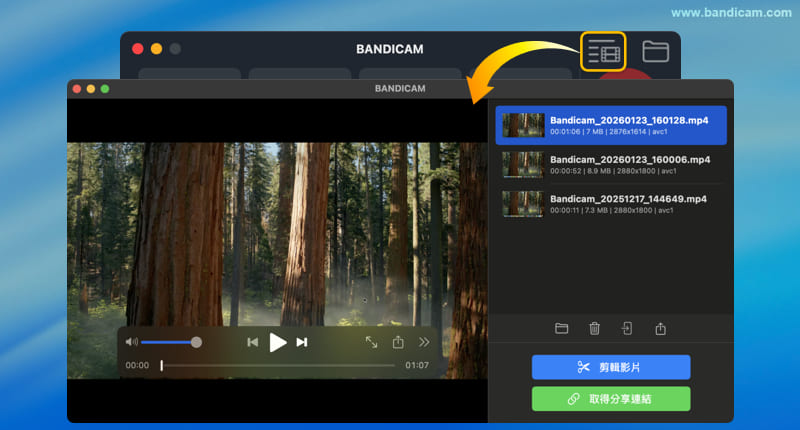Open containing folder icon below video list

pos(562,328)
